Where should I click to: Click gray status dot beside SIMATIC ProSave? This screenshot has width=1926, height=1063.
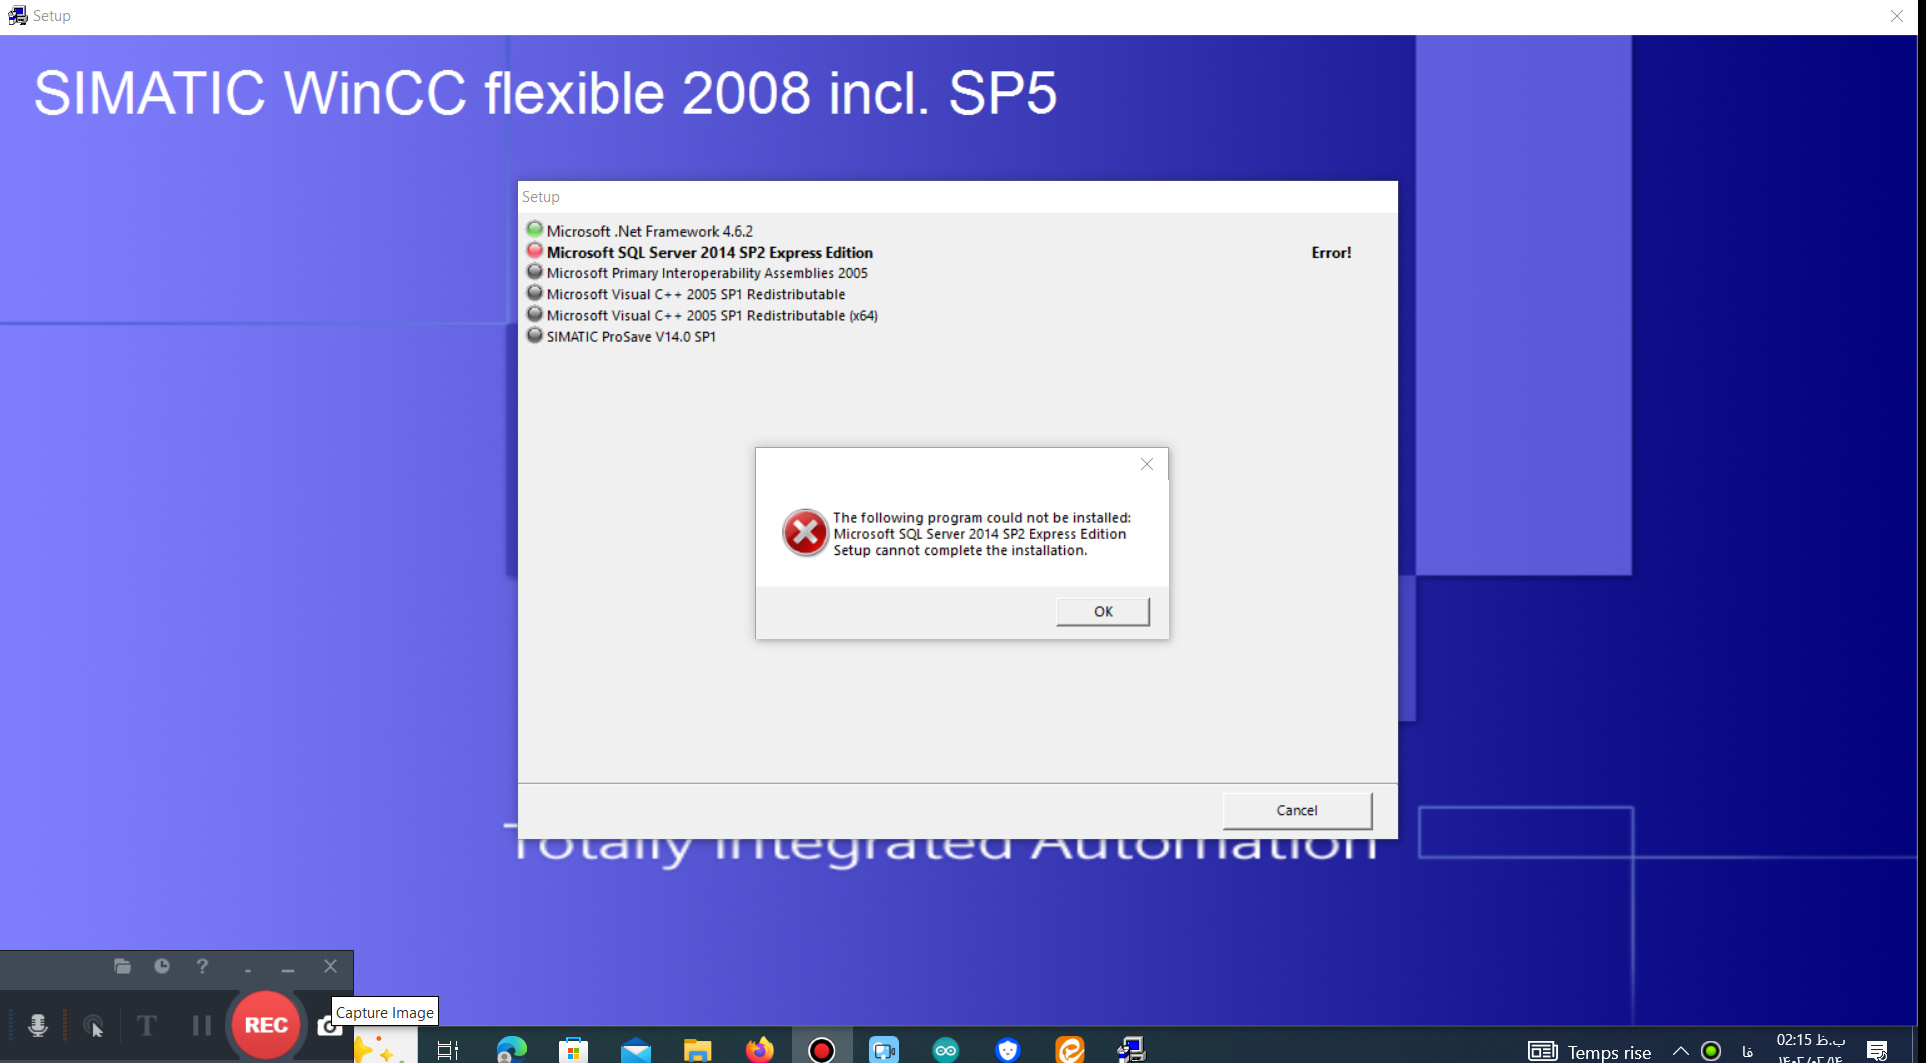click(x=535, y=335)
